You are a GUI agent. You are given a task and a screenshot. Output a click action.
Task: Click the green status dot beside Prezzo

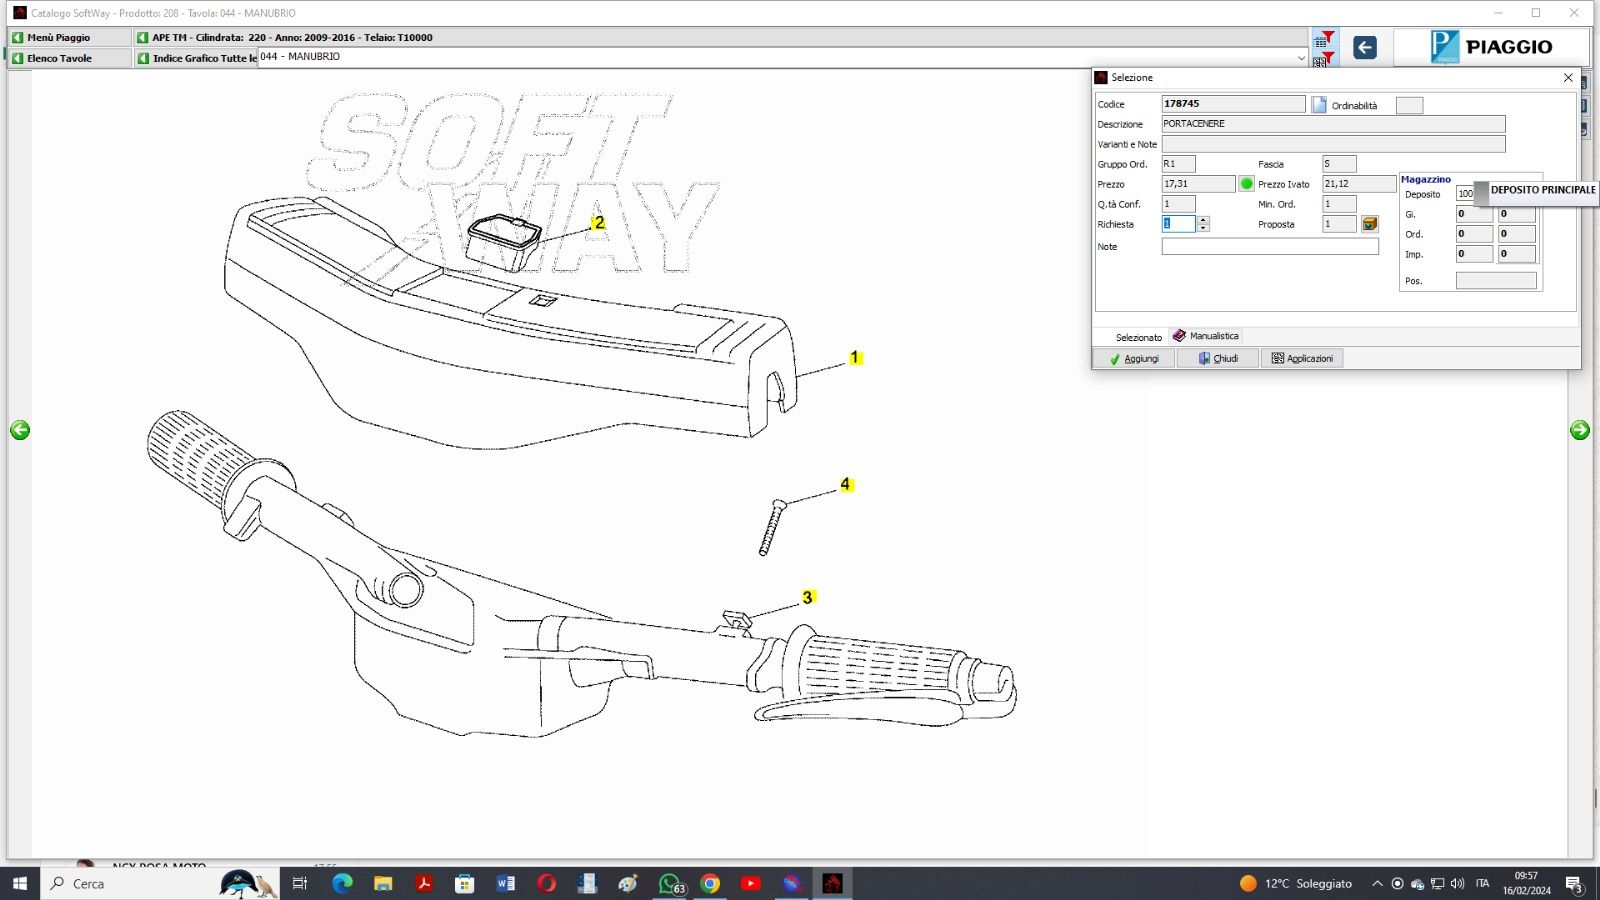(1246, 184)
